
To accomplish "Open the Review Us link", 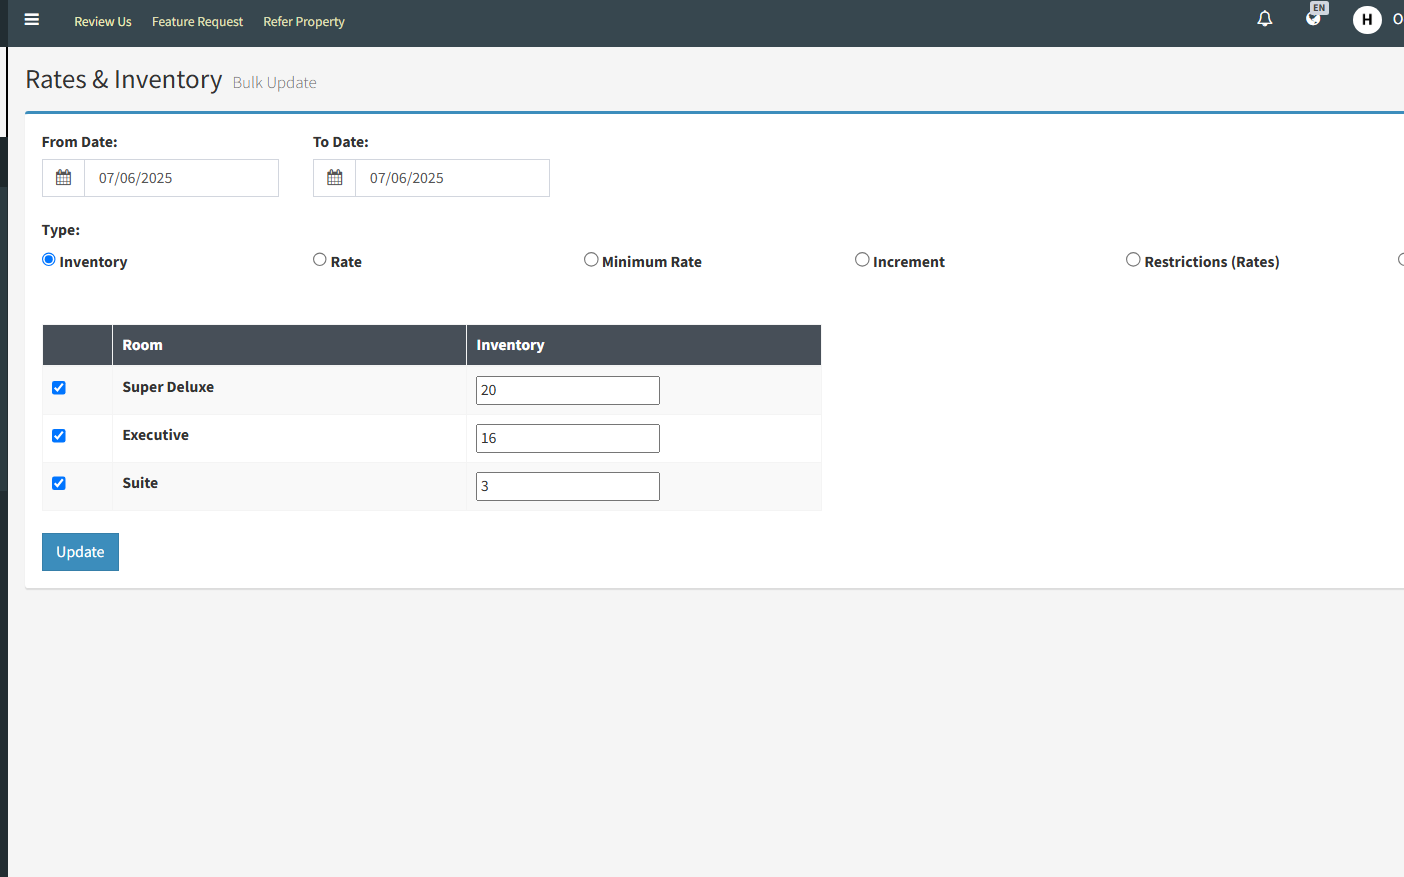I will (x=103, y=22).
